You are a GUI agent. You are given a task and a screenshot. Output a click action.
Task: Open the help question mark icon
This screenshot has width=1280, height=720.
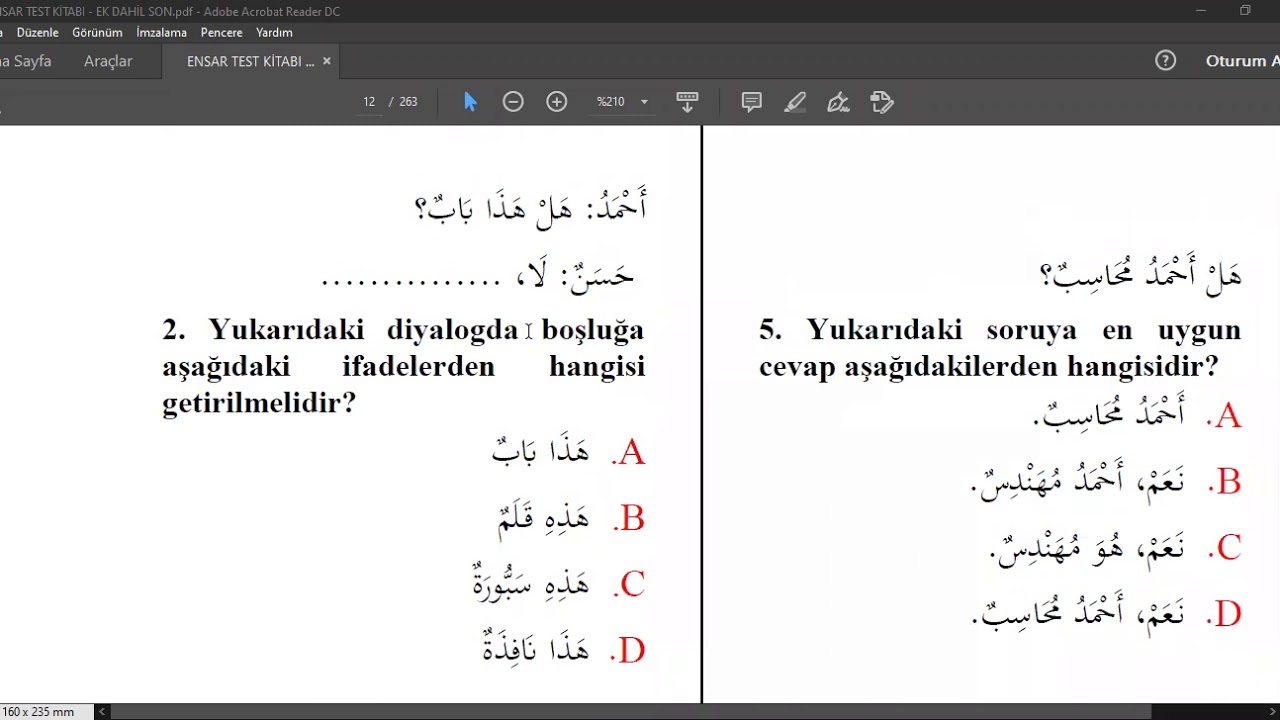pyautogui.click(x=1165, y=61)
